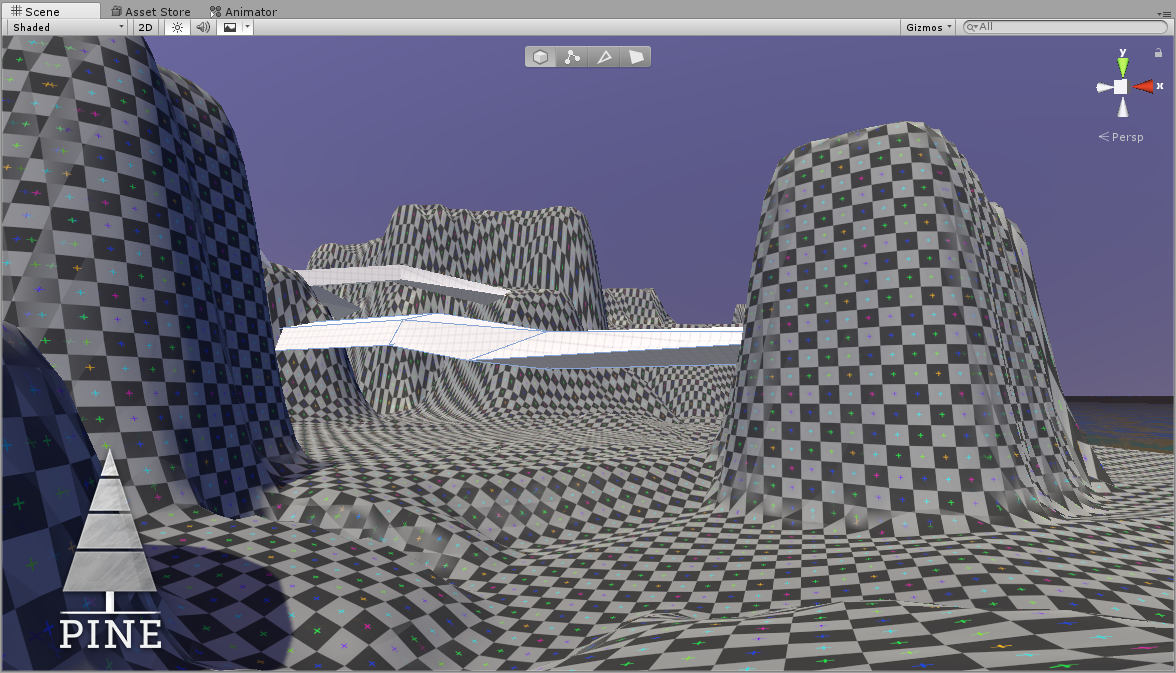The image size is (1176, 673).
Task: Click the gizmo center cube
Action: click(x=1120, y=87)
